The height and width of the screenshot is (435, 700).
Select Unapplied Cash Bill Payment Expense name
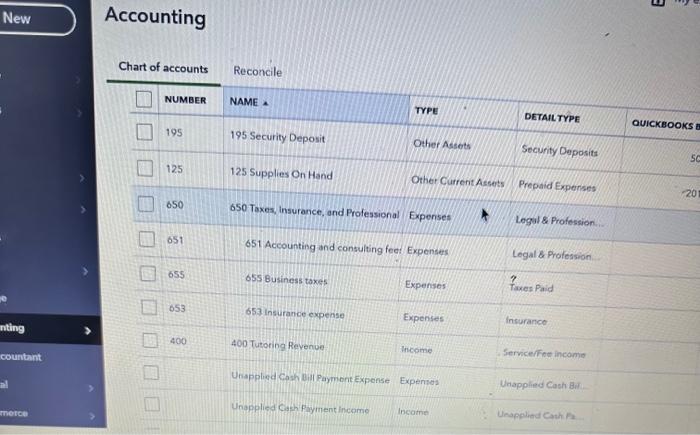(310, 378)
